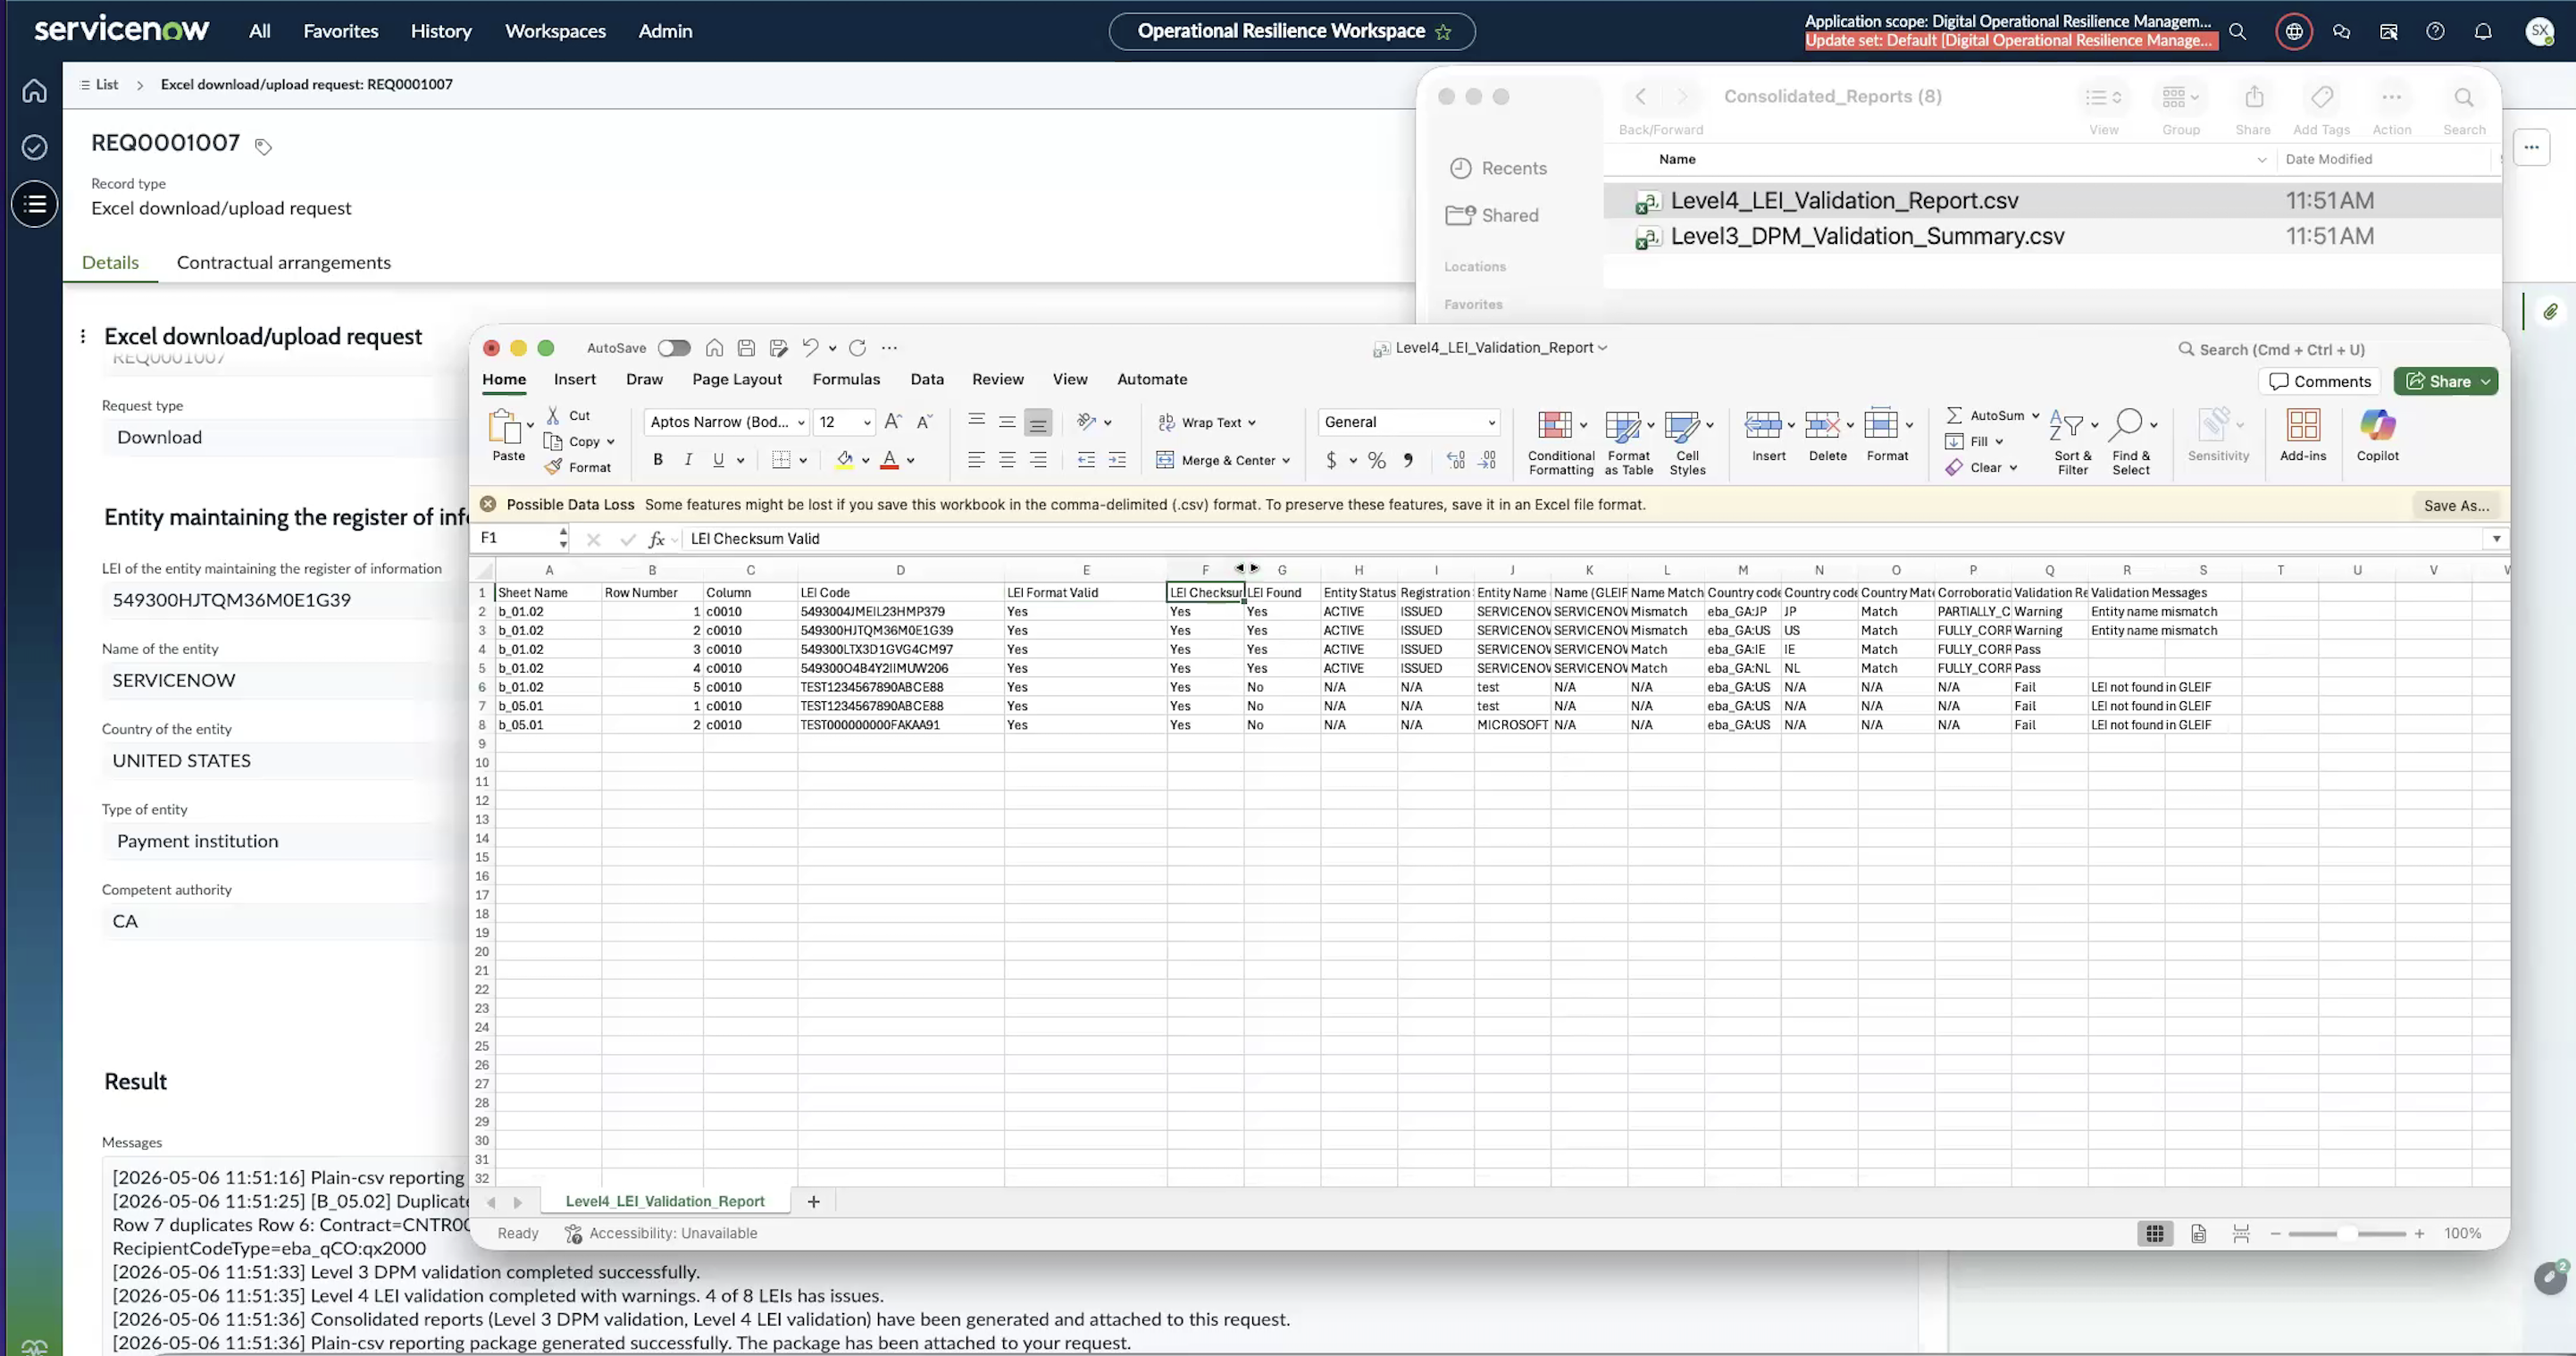This screenshot has height=1356, width=2576.
Task: Click the attachment paperclip icon
Action: point(2550,312)
